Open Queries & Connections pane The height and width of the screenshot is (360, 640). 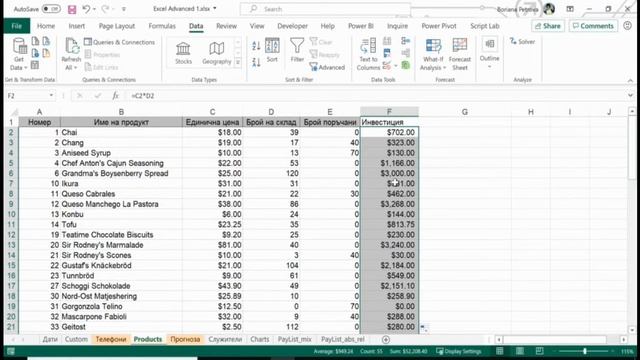(119, 42)
